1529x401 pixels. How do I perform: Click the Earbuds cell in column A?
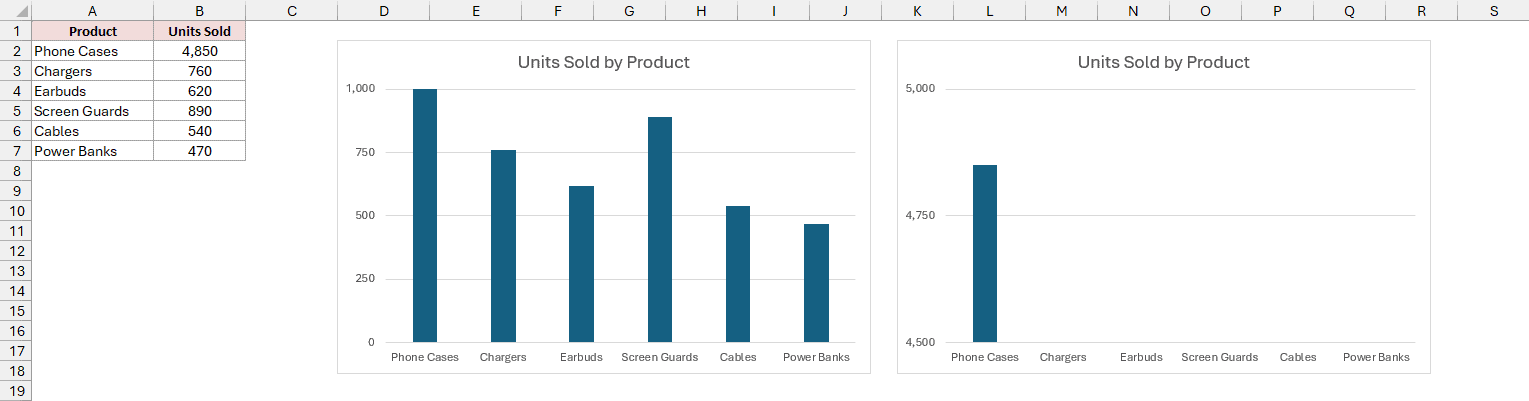coord(93,91)
